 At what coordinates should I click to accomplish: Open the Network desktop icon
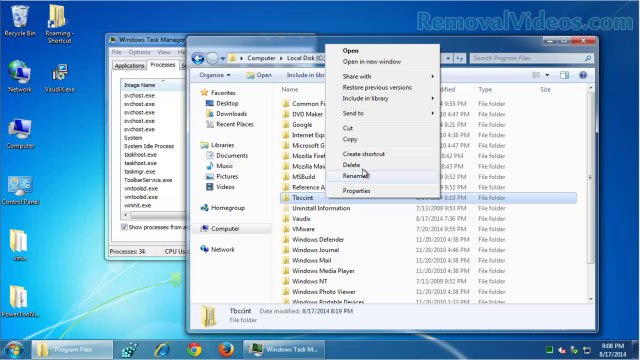click(x=20, y=76)
